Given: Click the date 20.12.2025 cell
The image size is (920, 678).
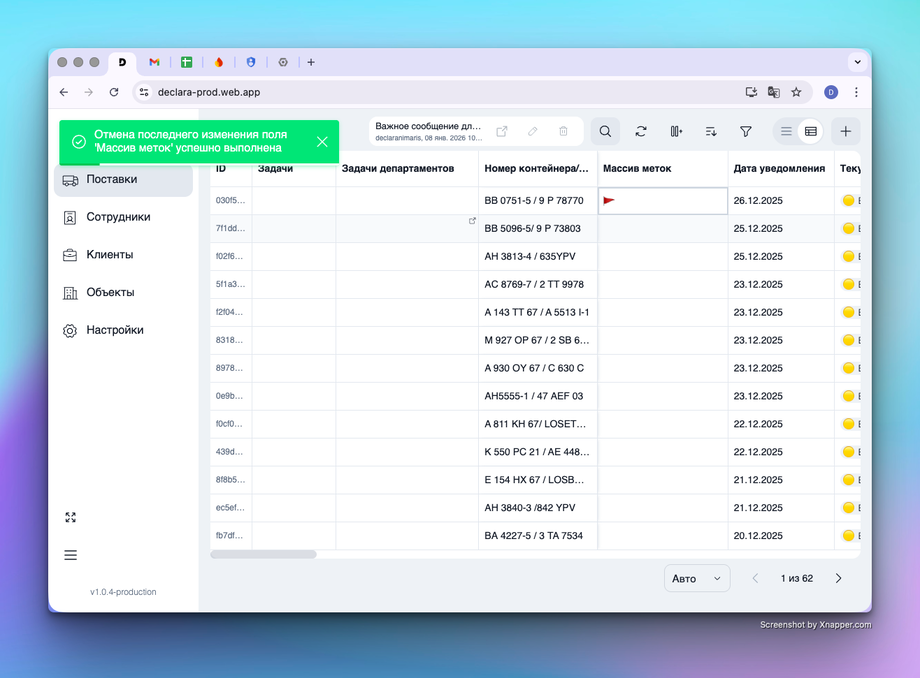Looking at the screenshot, I should 781,535.
